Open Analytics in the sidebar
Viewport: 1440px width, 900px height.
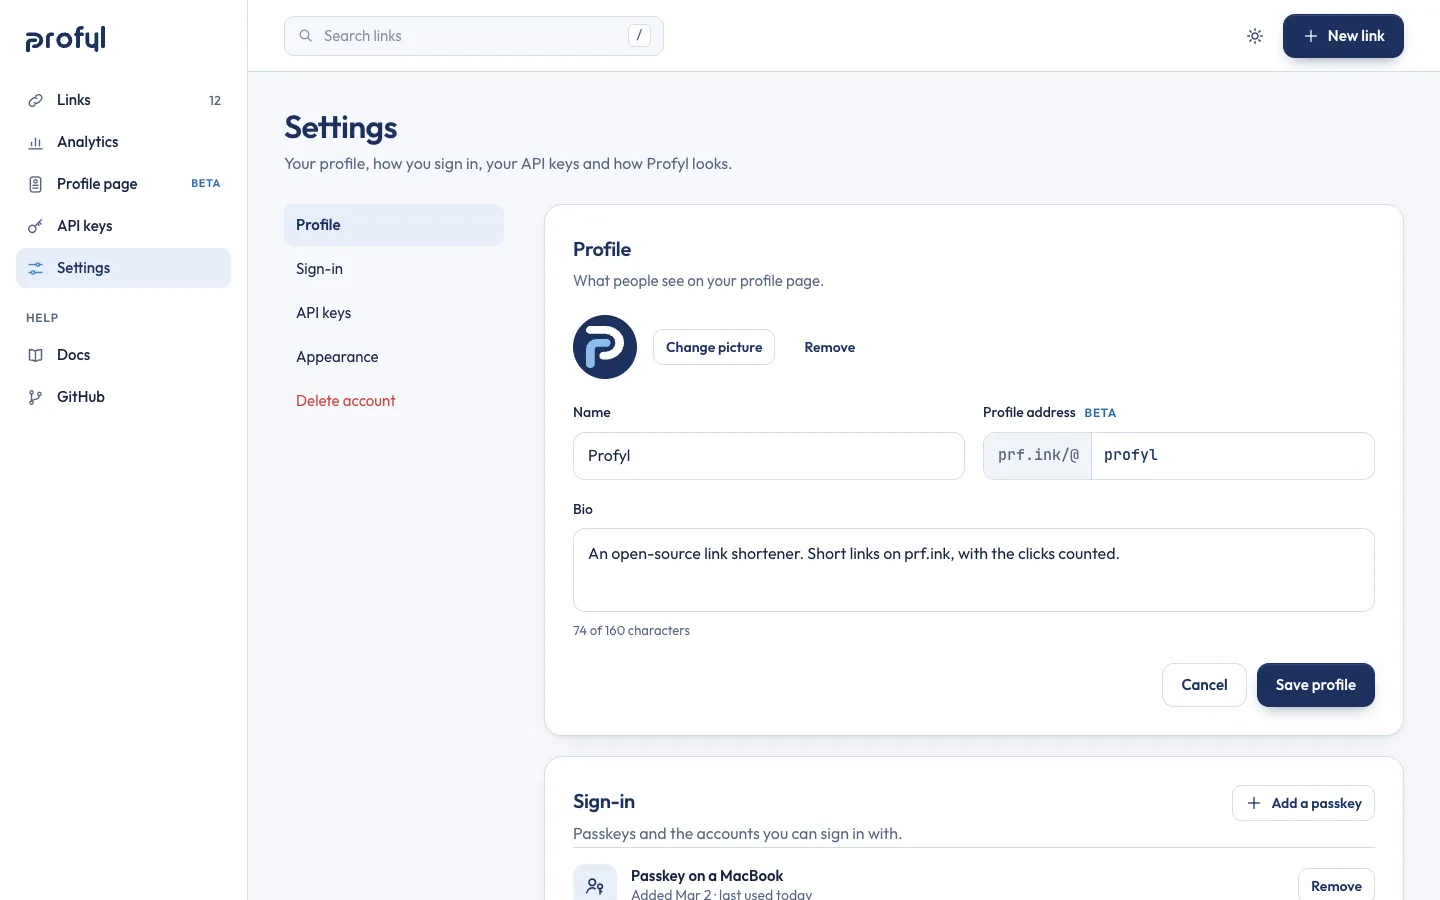123,142
